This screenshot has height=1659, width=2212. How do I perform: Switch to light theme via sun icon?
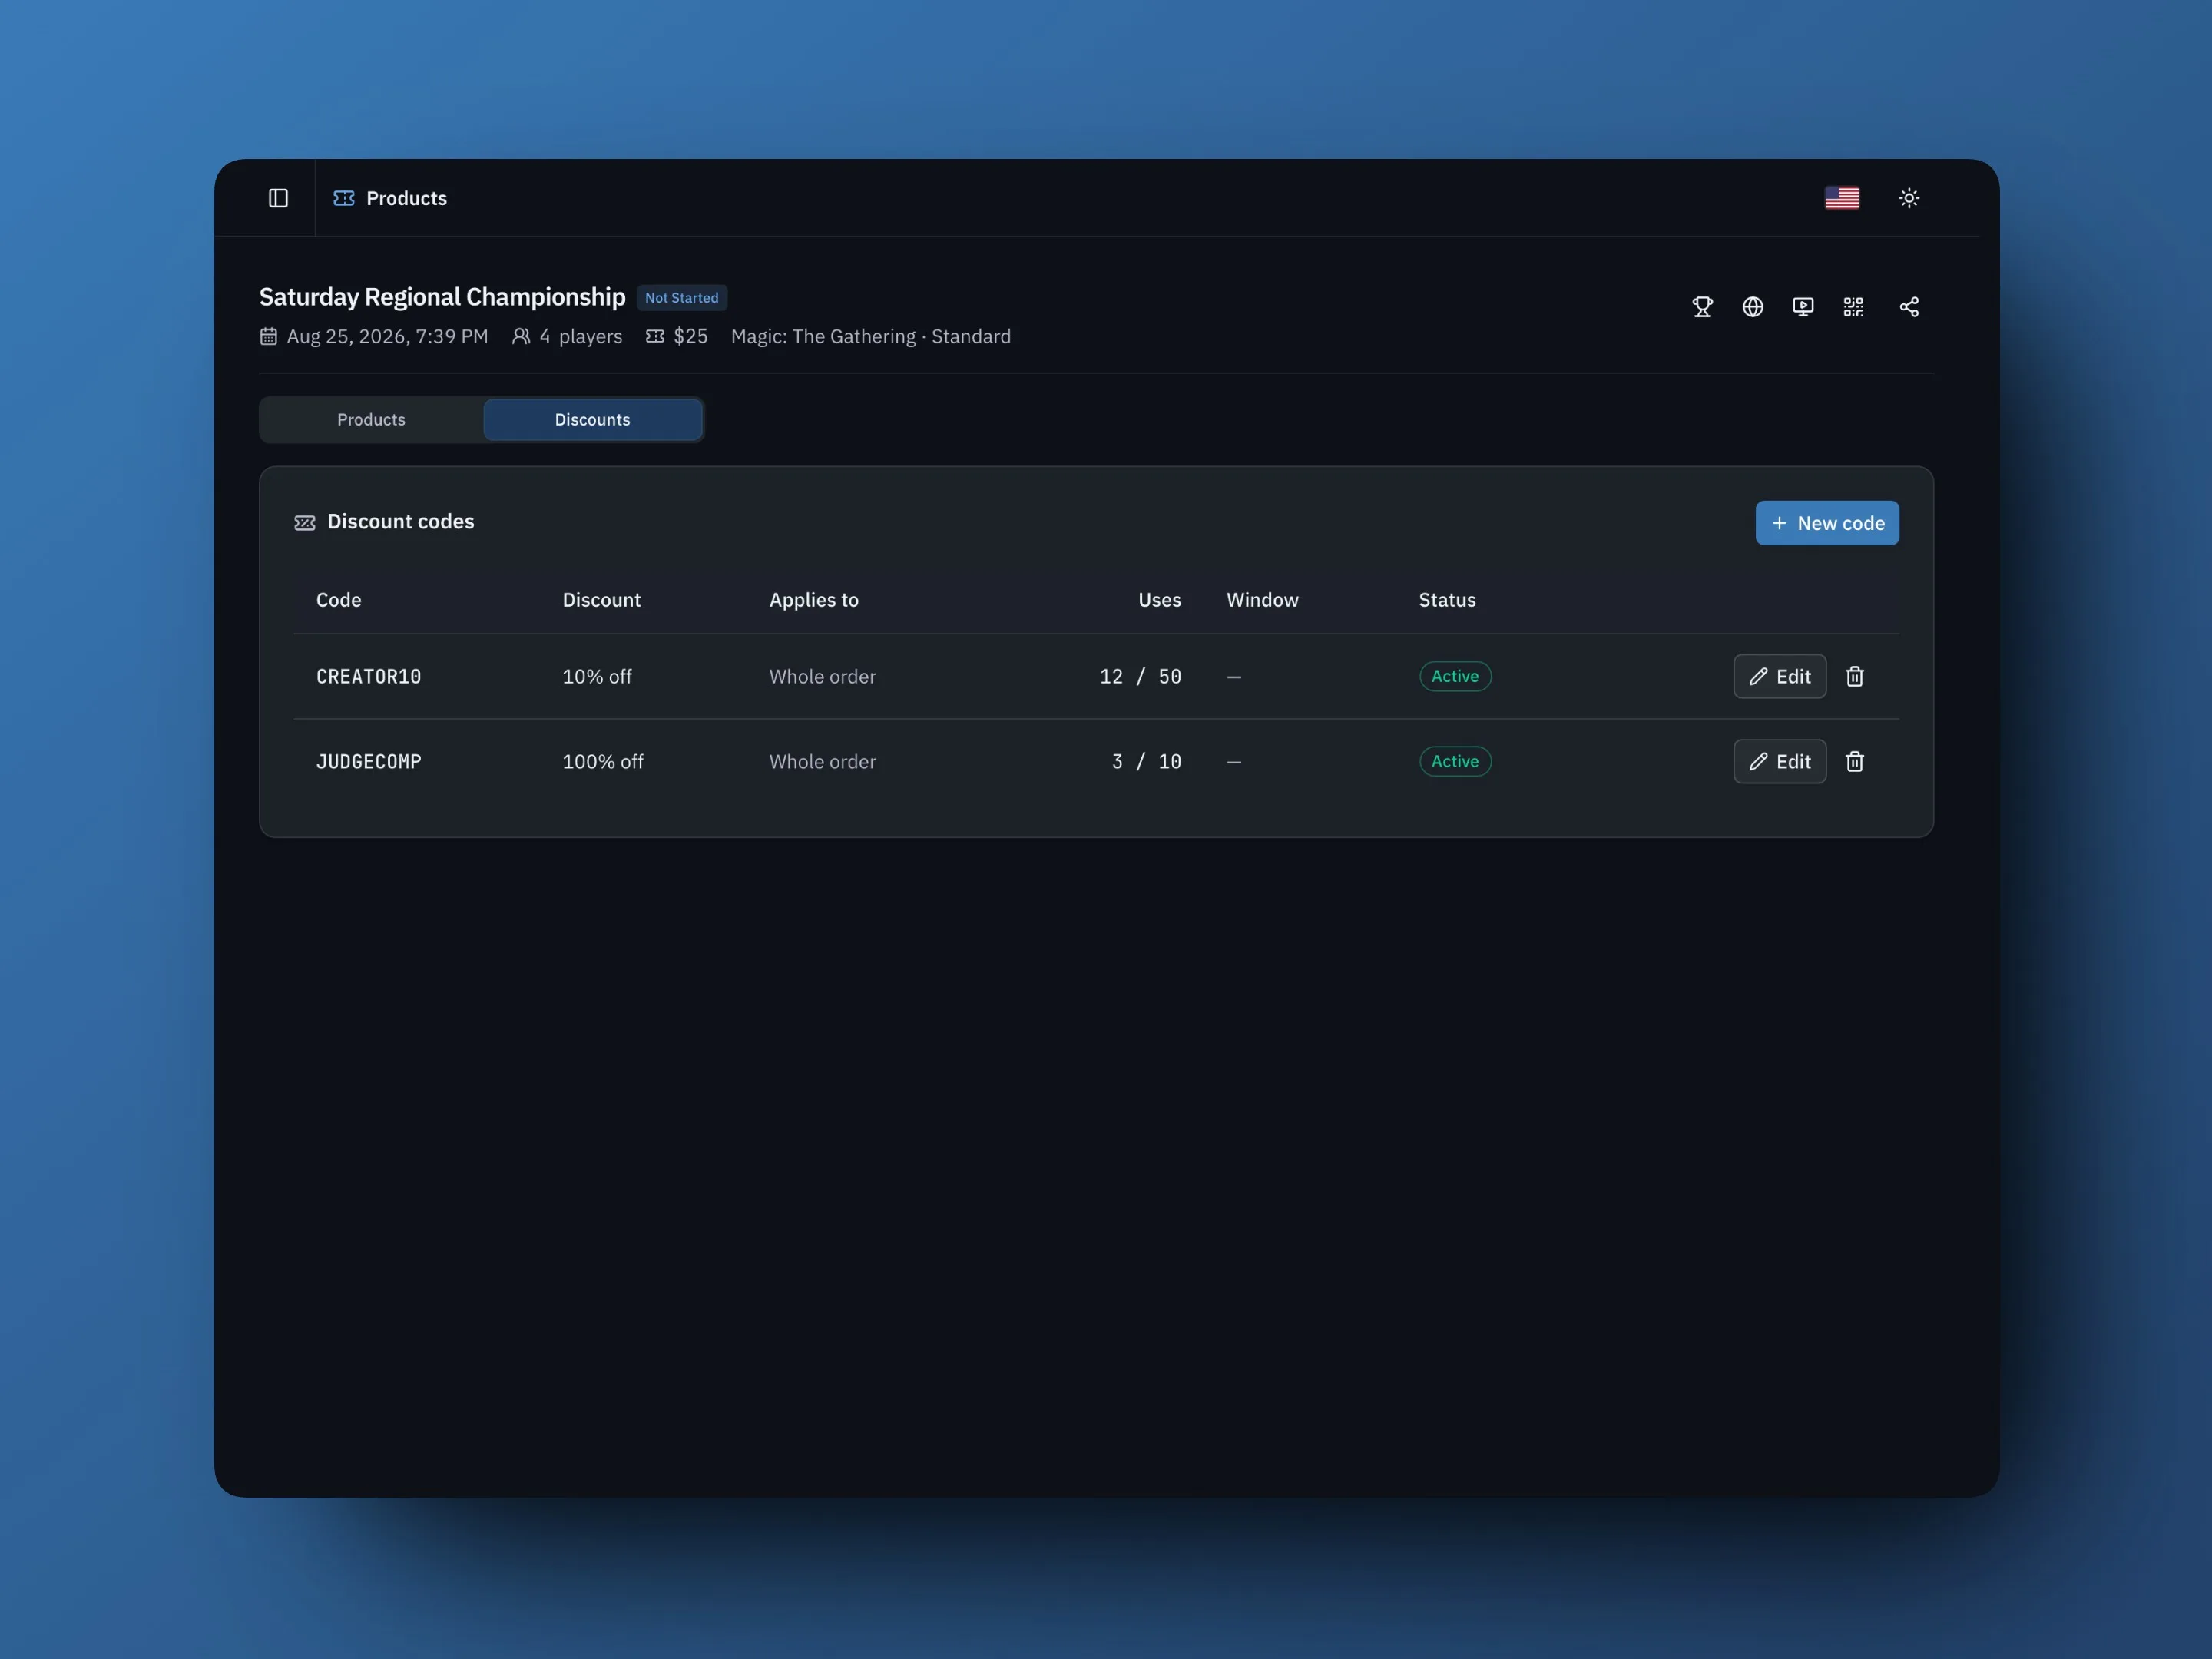[x=1909, y=198]
